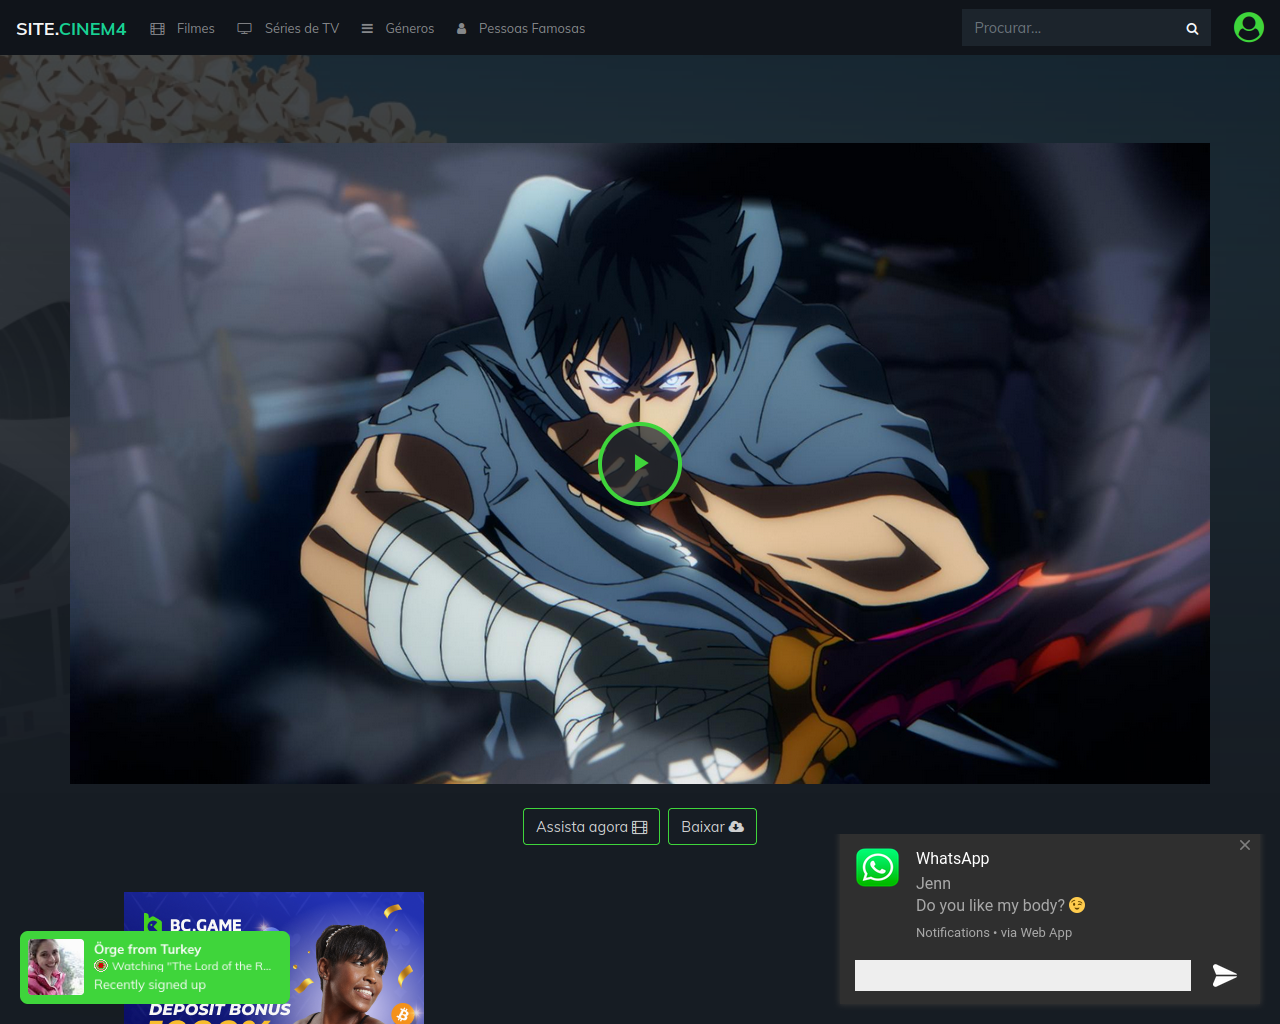Viewport: 1280px width, 1024px height.
Task: Click the WhatsApp logo icon
Action: pos(878,868)
